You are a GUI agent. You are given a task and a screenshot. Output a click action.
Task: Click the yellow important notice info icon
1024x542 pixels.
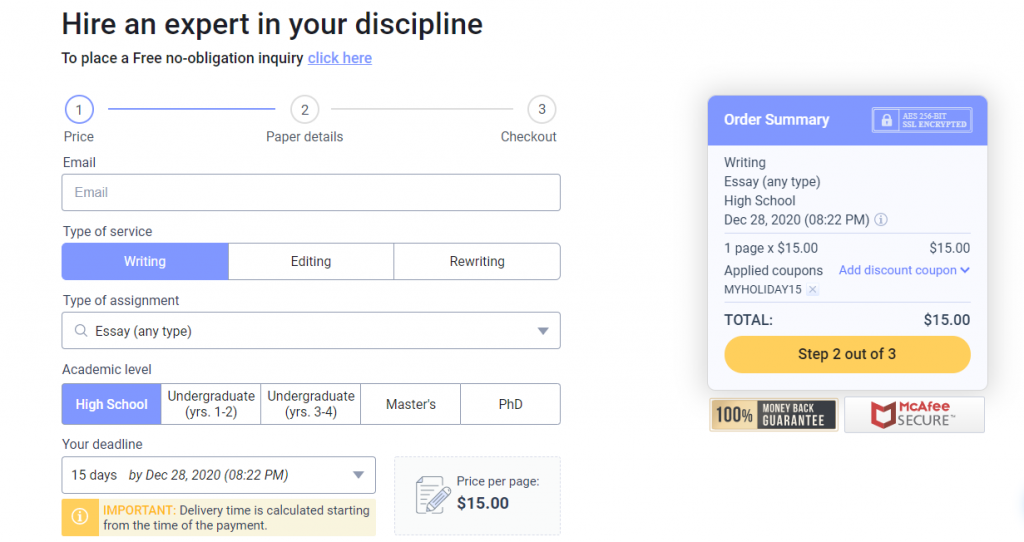pyautogui.click(x=80, y=517)
